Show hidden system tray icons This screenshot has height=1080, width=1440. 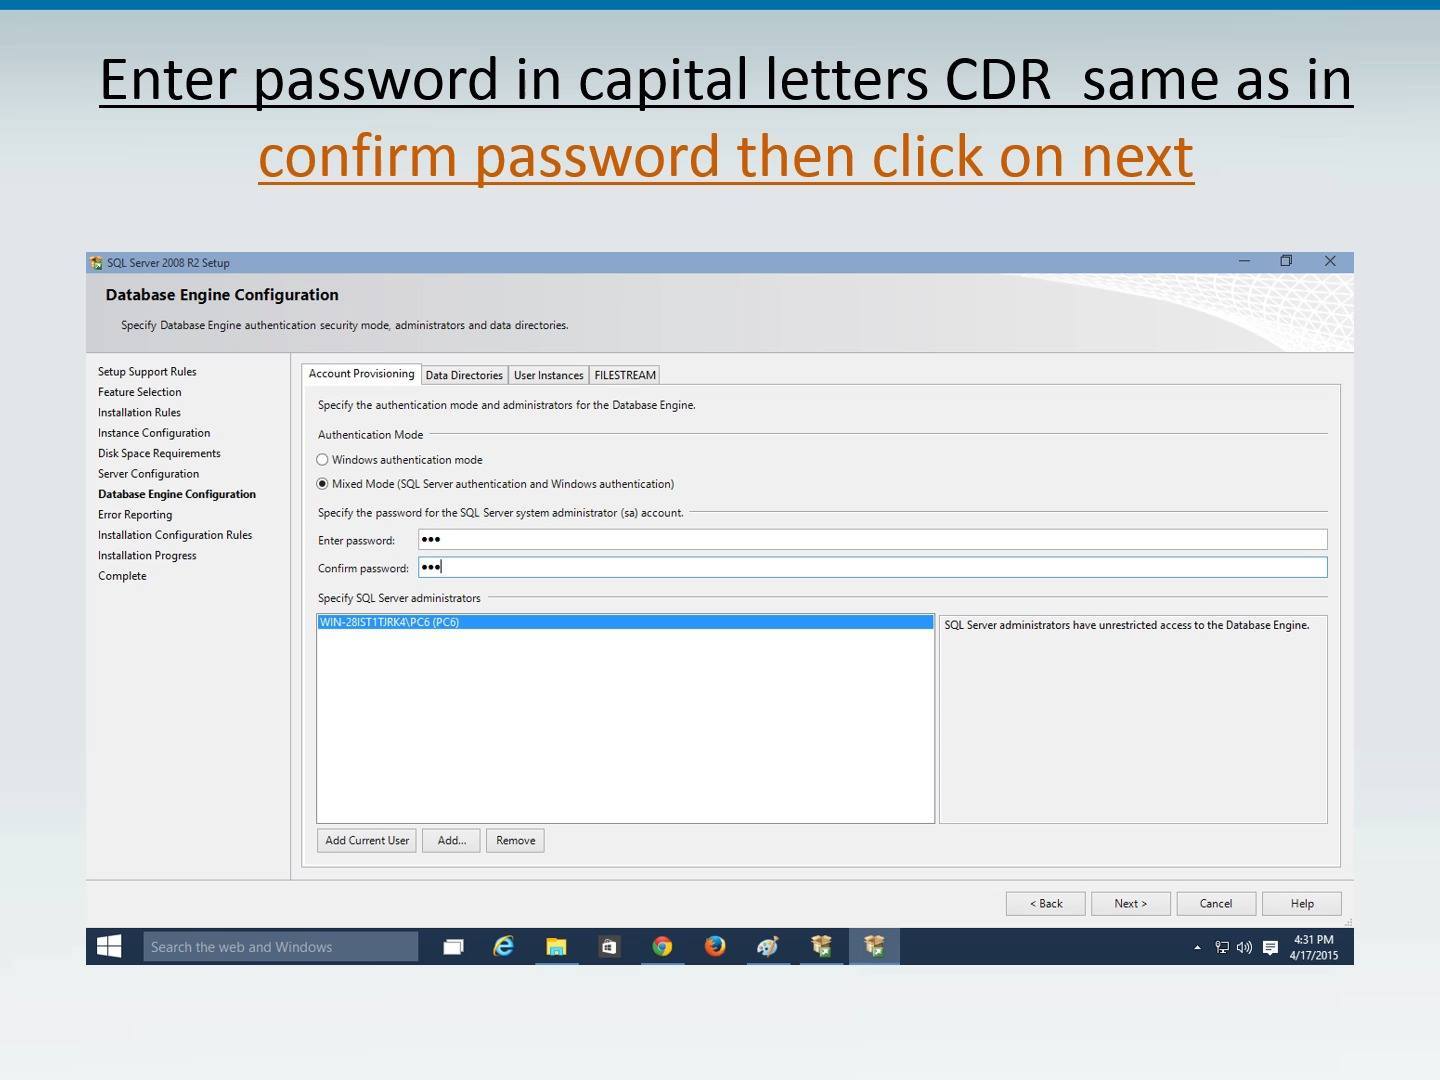(x=1197, y=947)
